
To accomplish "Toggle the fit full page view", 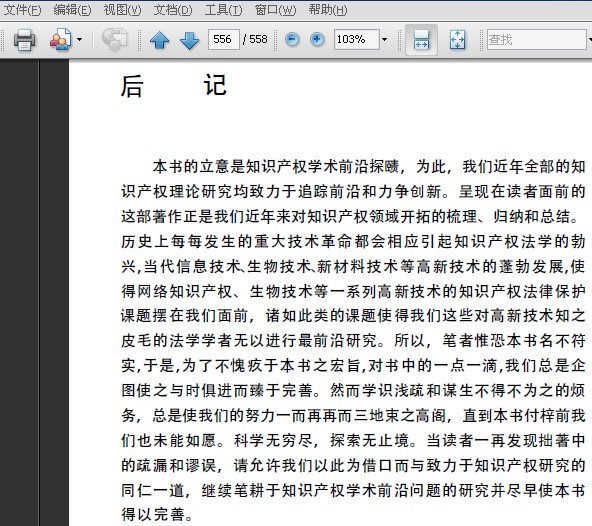I will [457, 40].
